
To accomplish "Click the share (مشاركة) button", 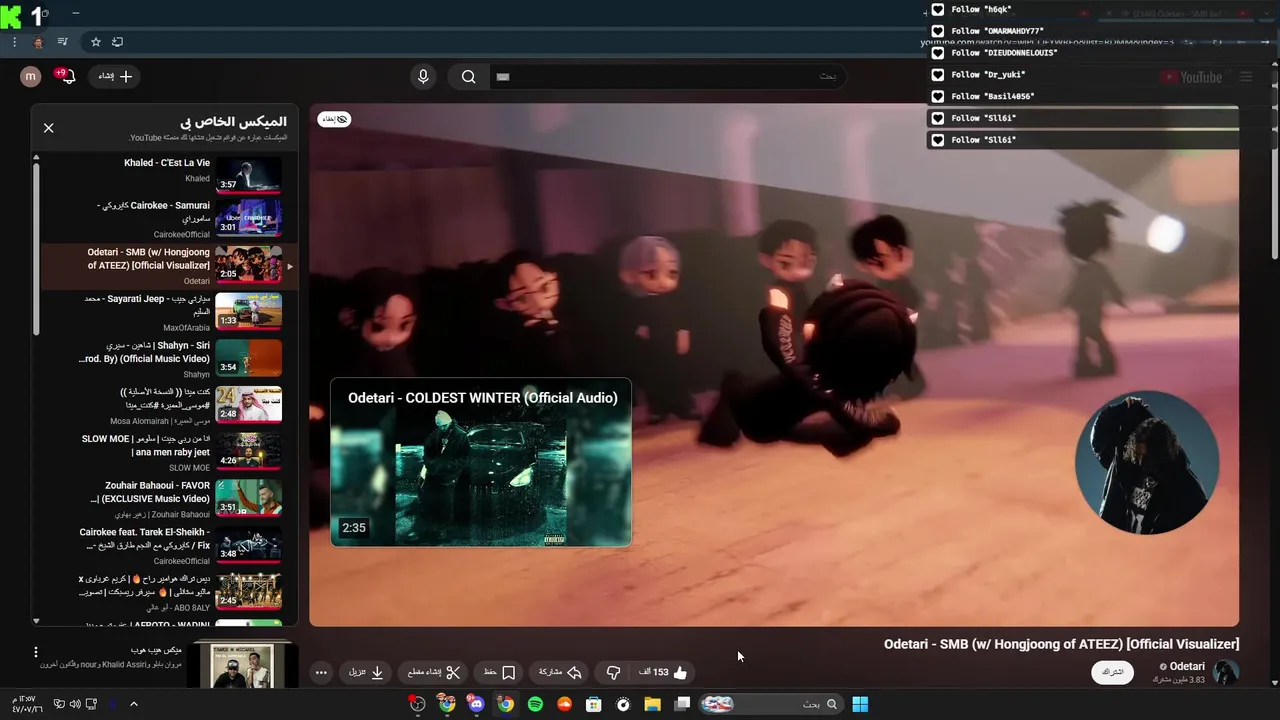I will 560,672.
